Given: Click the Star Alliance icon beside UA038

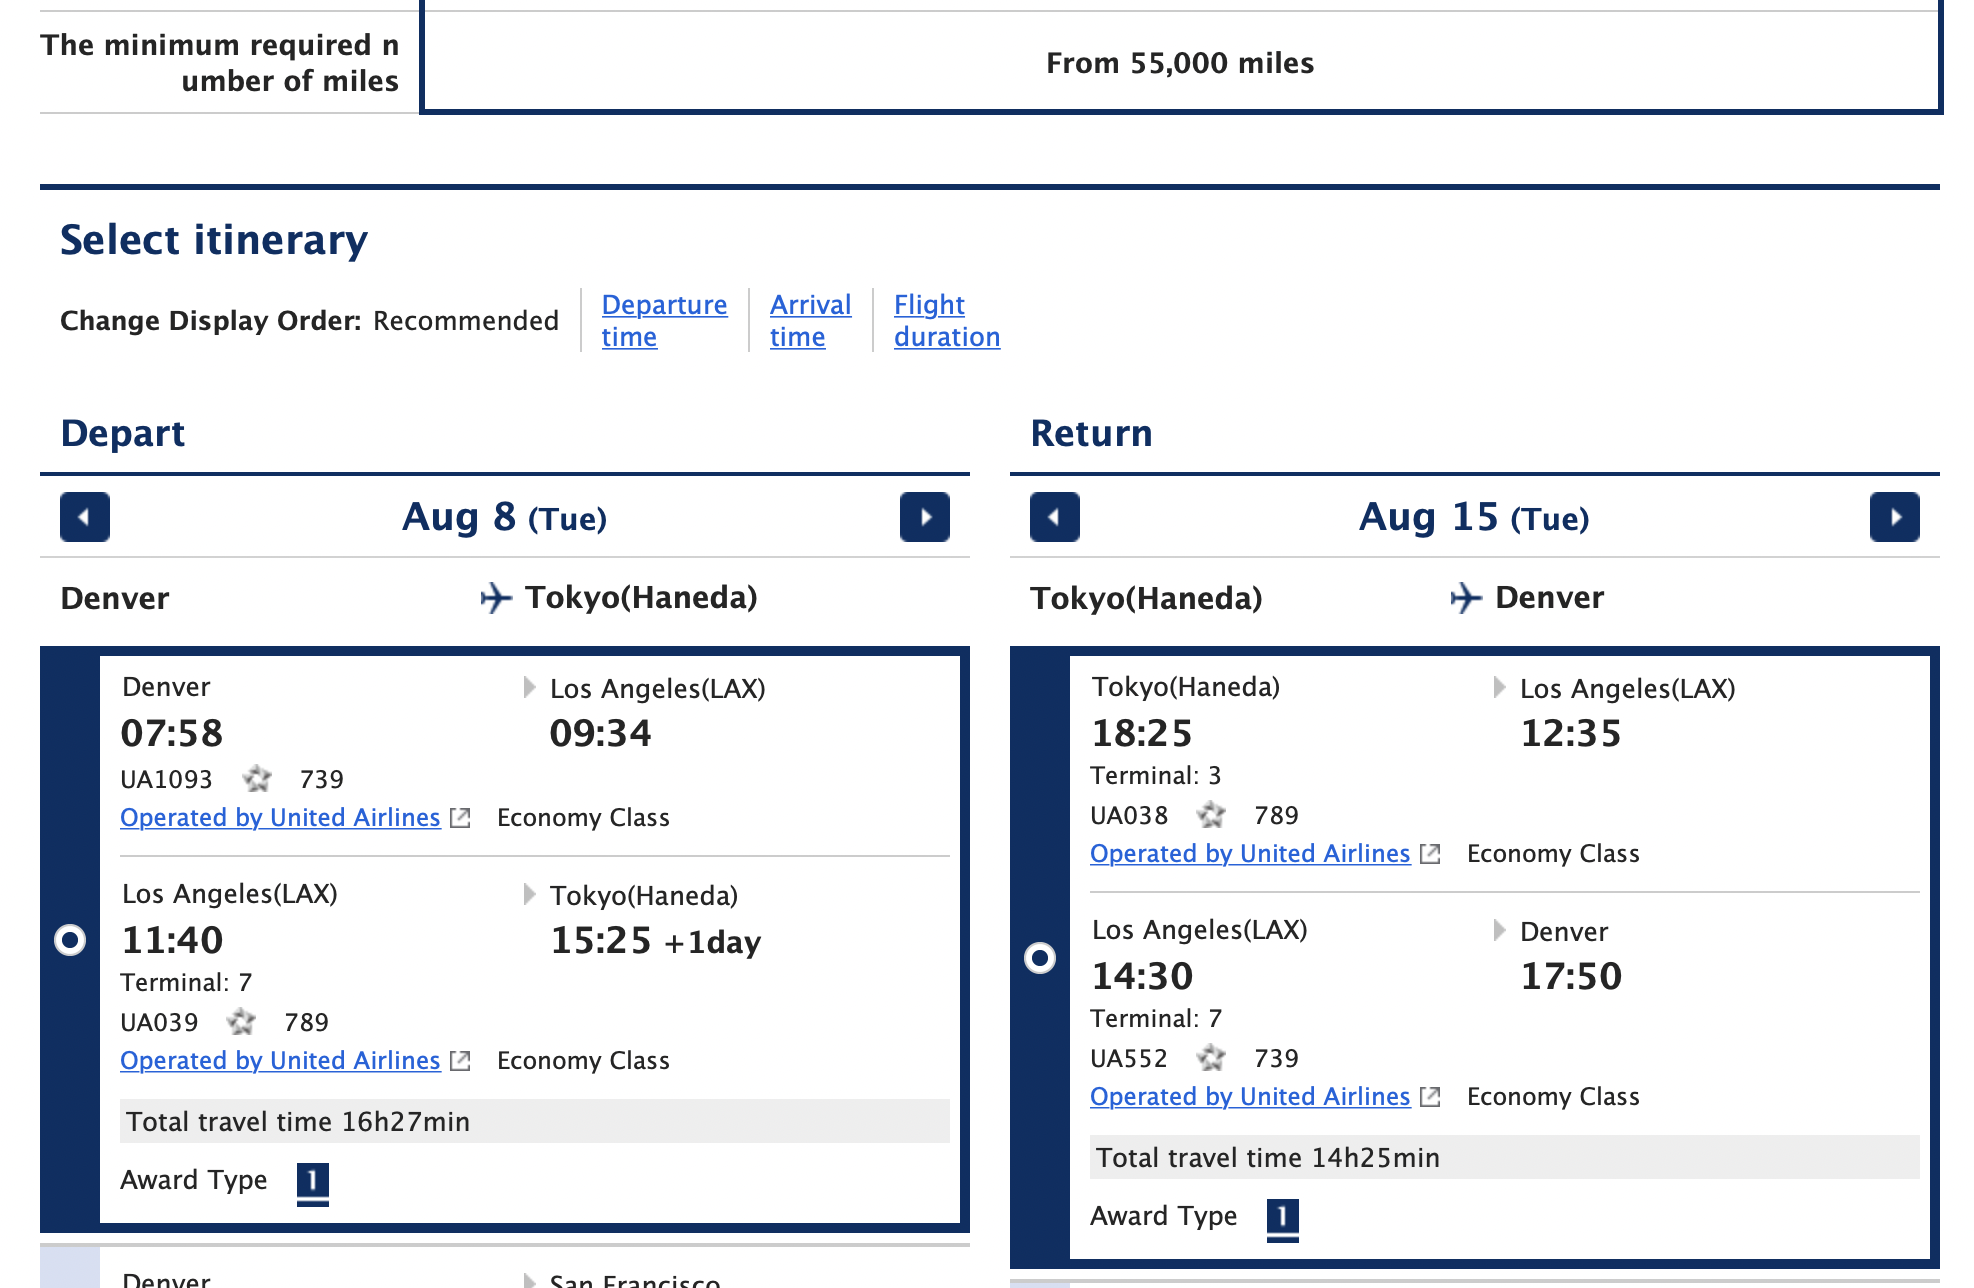Looking at the screenshot, I should 1211,815.
